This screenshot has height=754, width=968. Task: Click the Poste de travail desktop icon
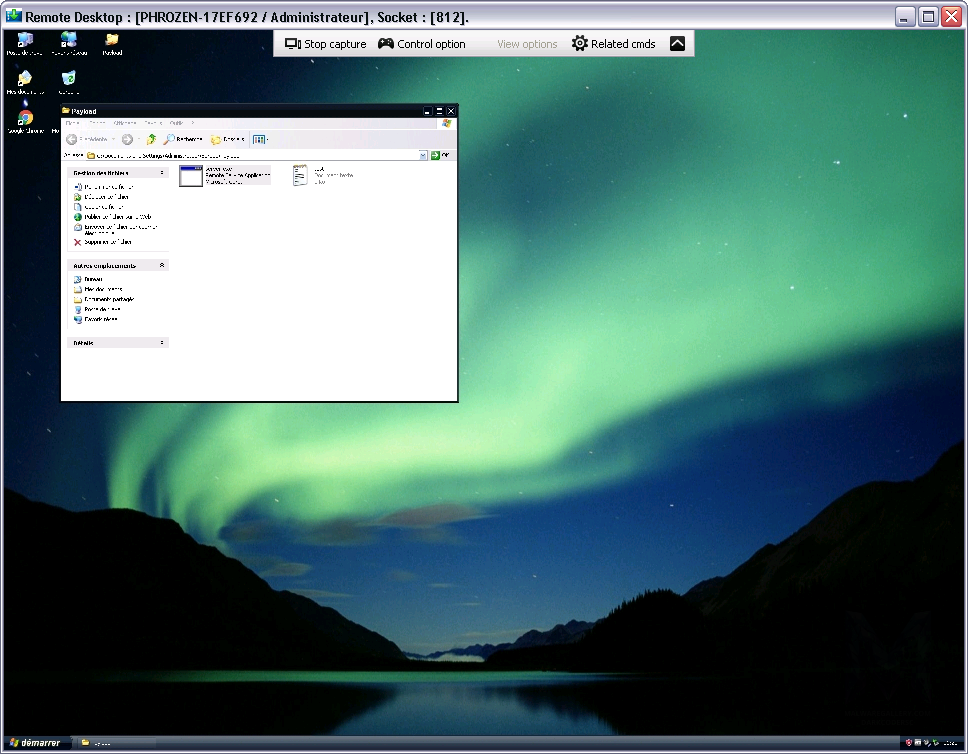[25, 41]
